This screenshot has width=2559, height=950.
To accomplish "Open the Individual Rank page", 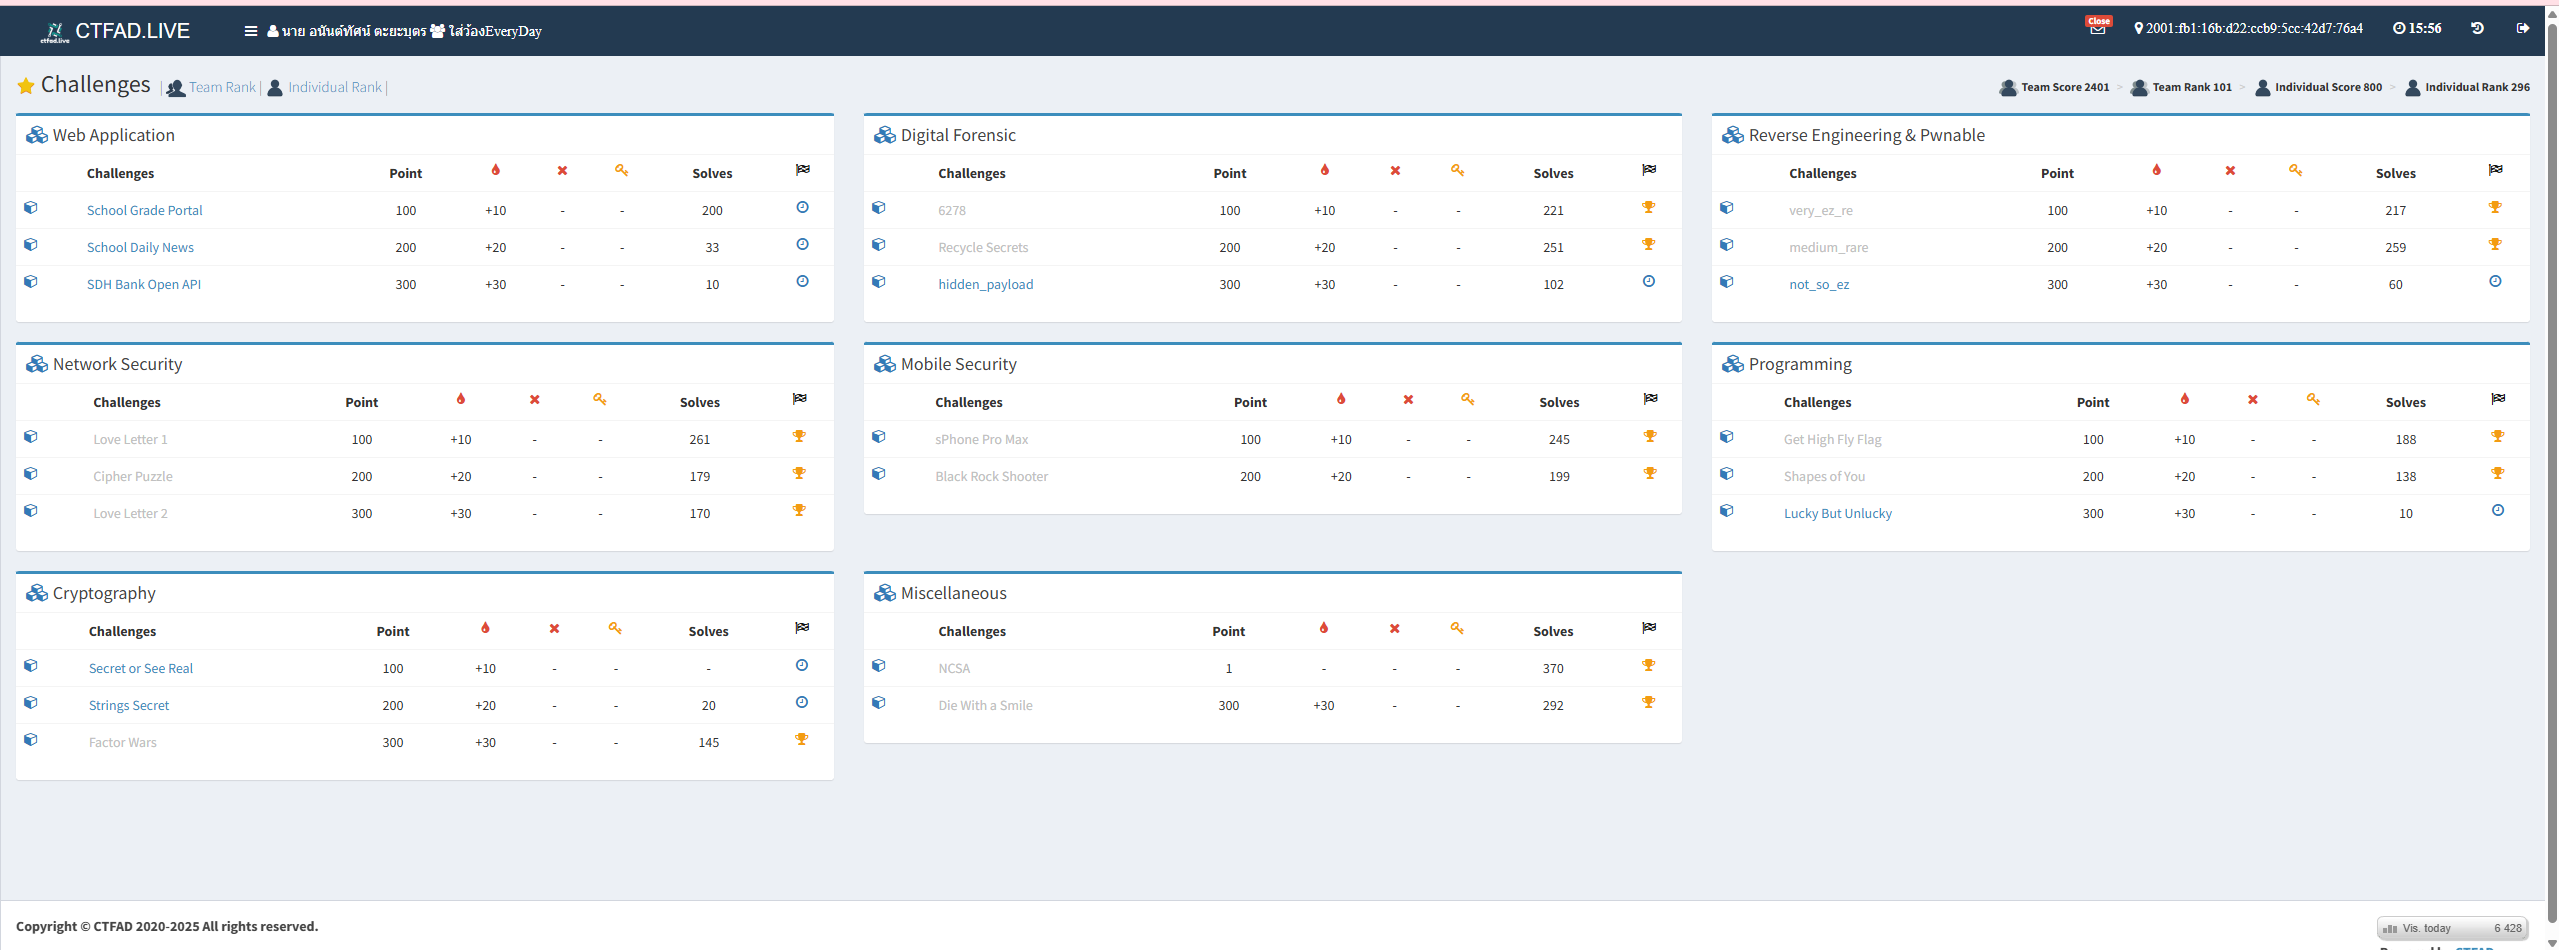I will pyautogui.click(x=335, y=88).
